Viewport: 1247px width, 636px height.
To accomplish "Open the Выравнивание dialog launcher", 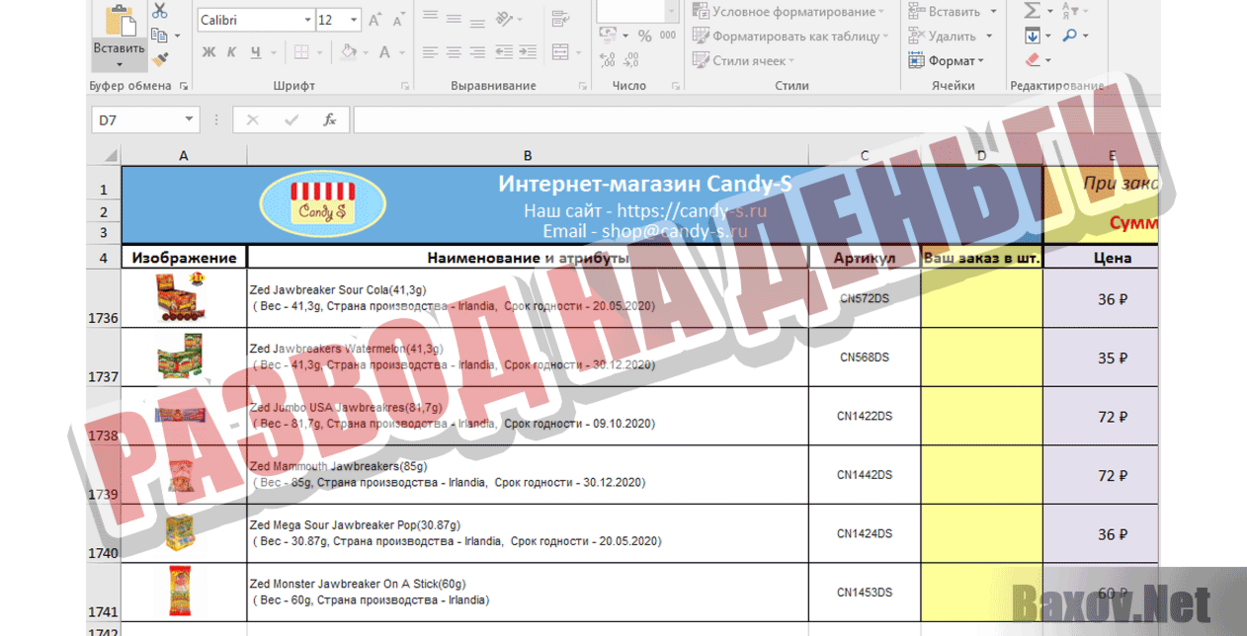I will [x=585, y=87].
